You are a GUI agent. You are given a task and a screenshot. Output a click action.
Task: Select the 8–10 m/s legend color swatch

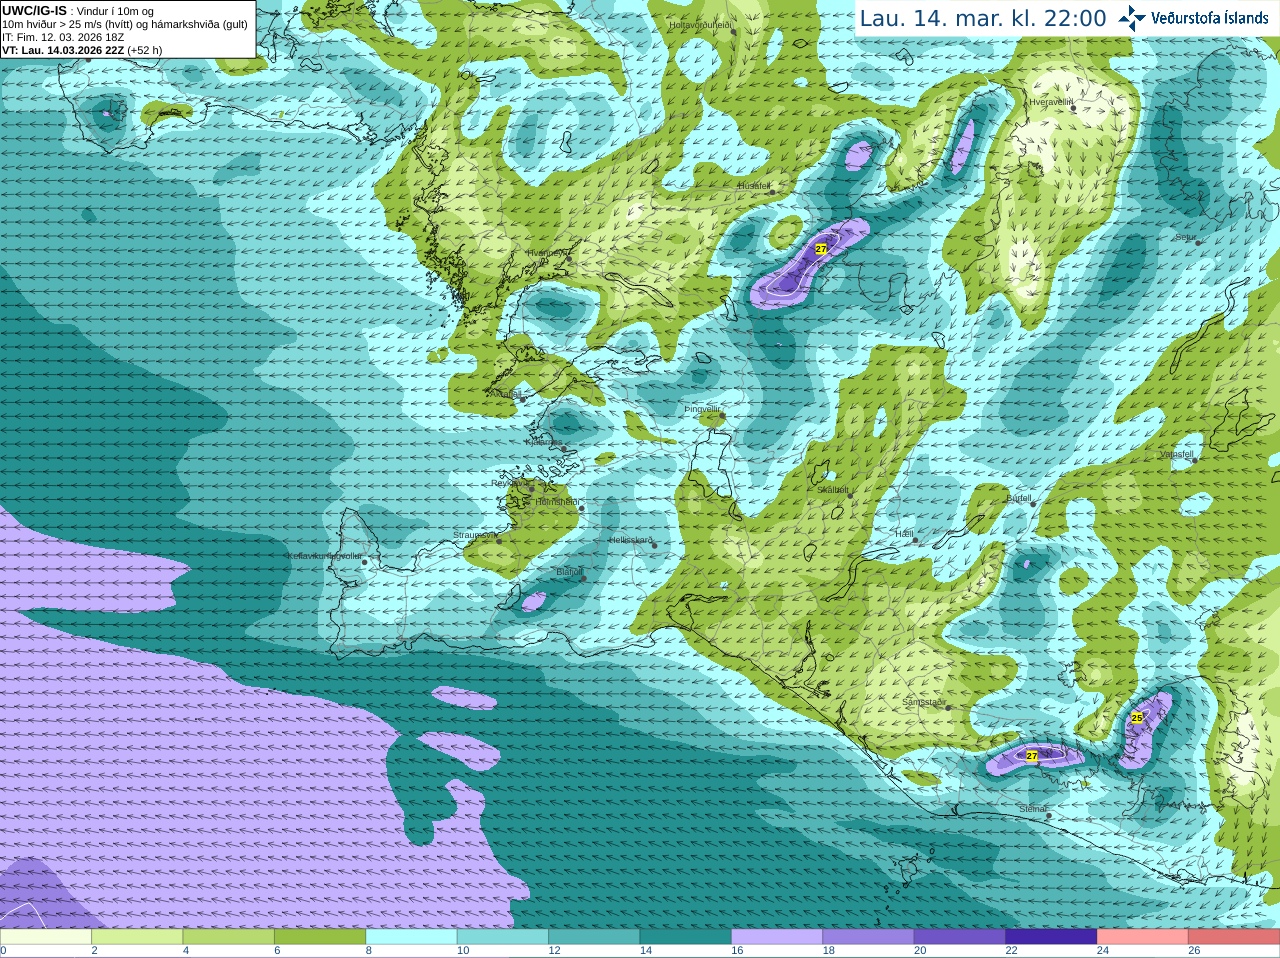411,937
